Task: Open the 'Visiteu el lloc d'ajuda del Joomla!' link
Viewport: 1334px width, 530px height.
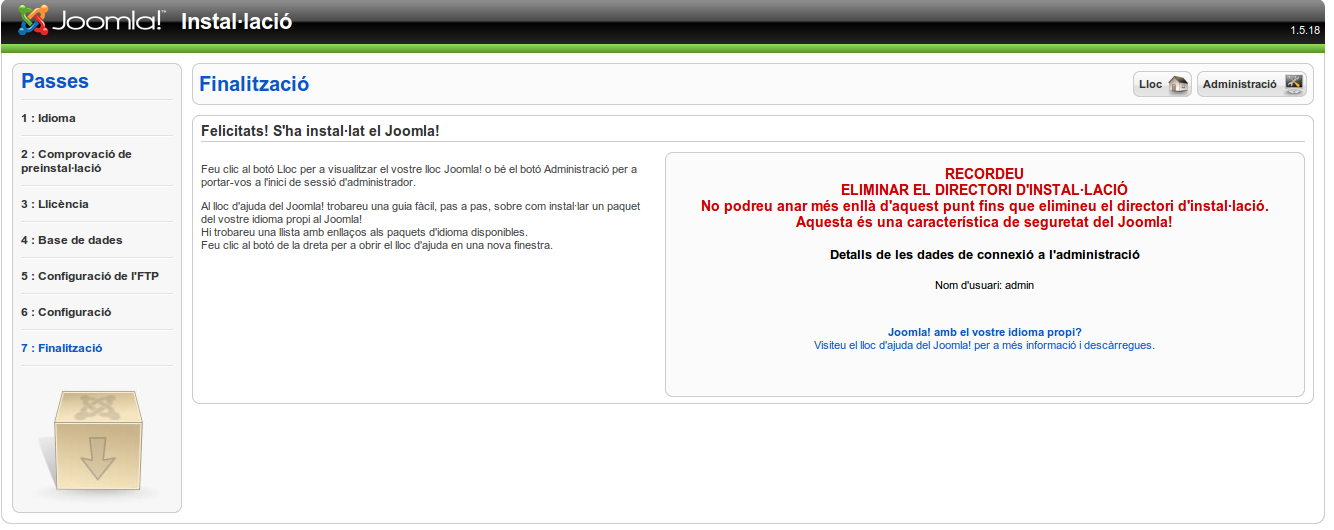Action: tap(985, 345)
